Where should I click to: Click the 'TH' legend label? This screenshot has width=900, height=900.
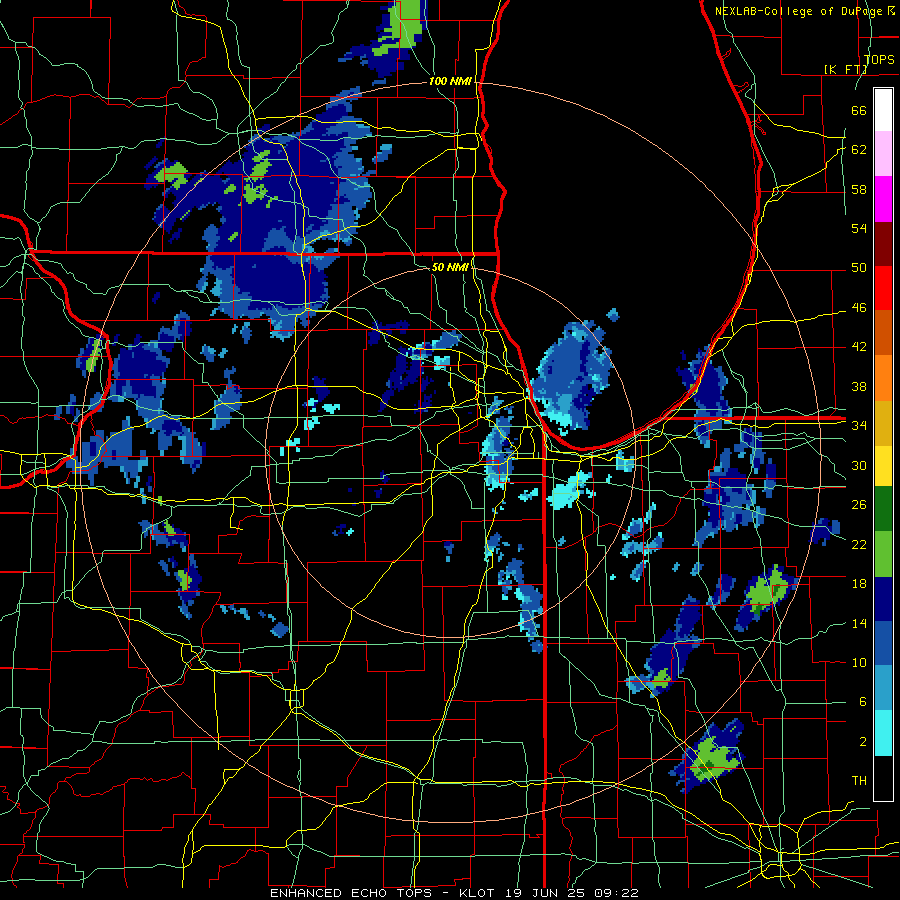coord(859,781)
